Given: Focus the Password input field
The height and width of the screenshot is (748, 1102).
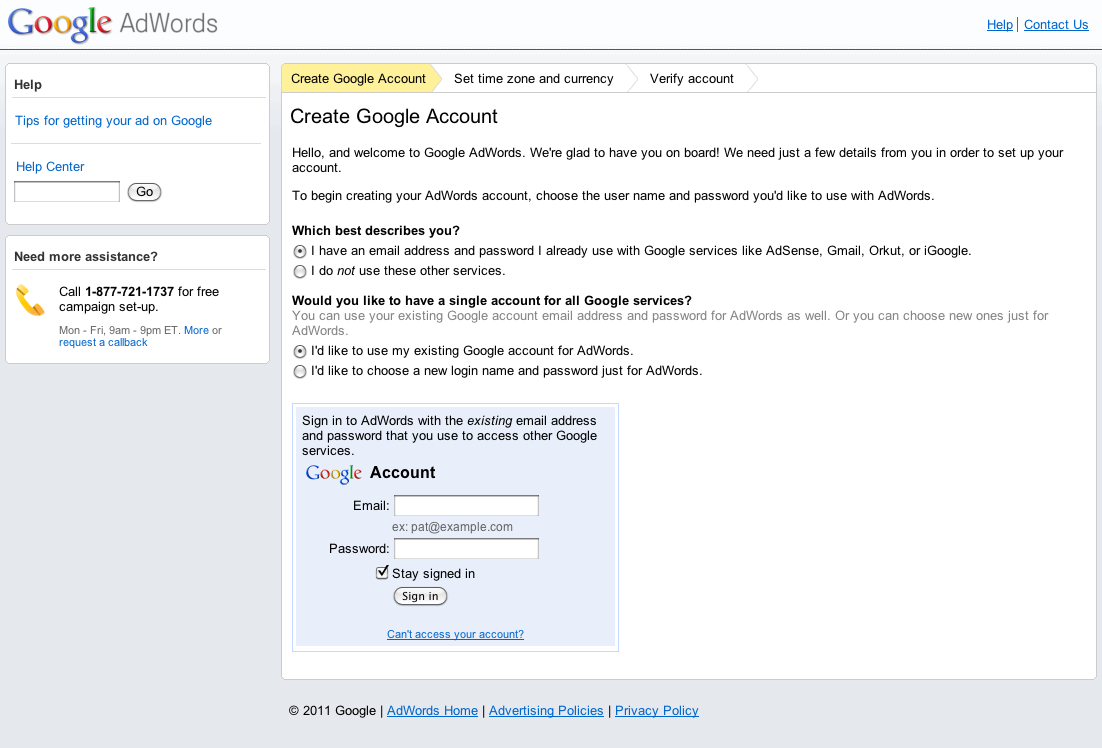Looking at the screenshot, I should (467, 548).
